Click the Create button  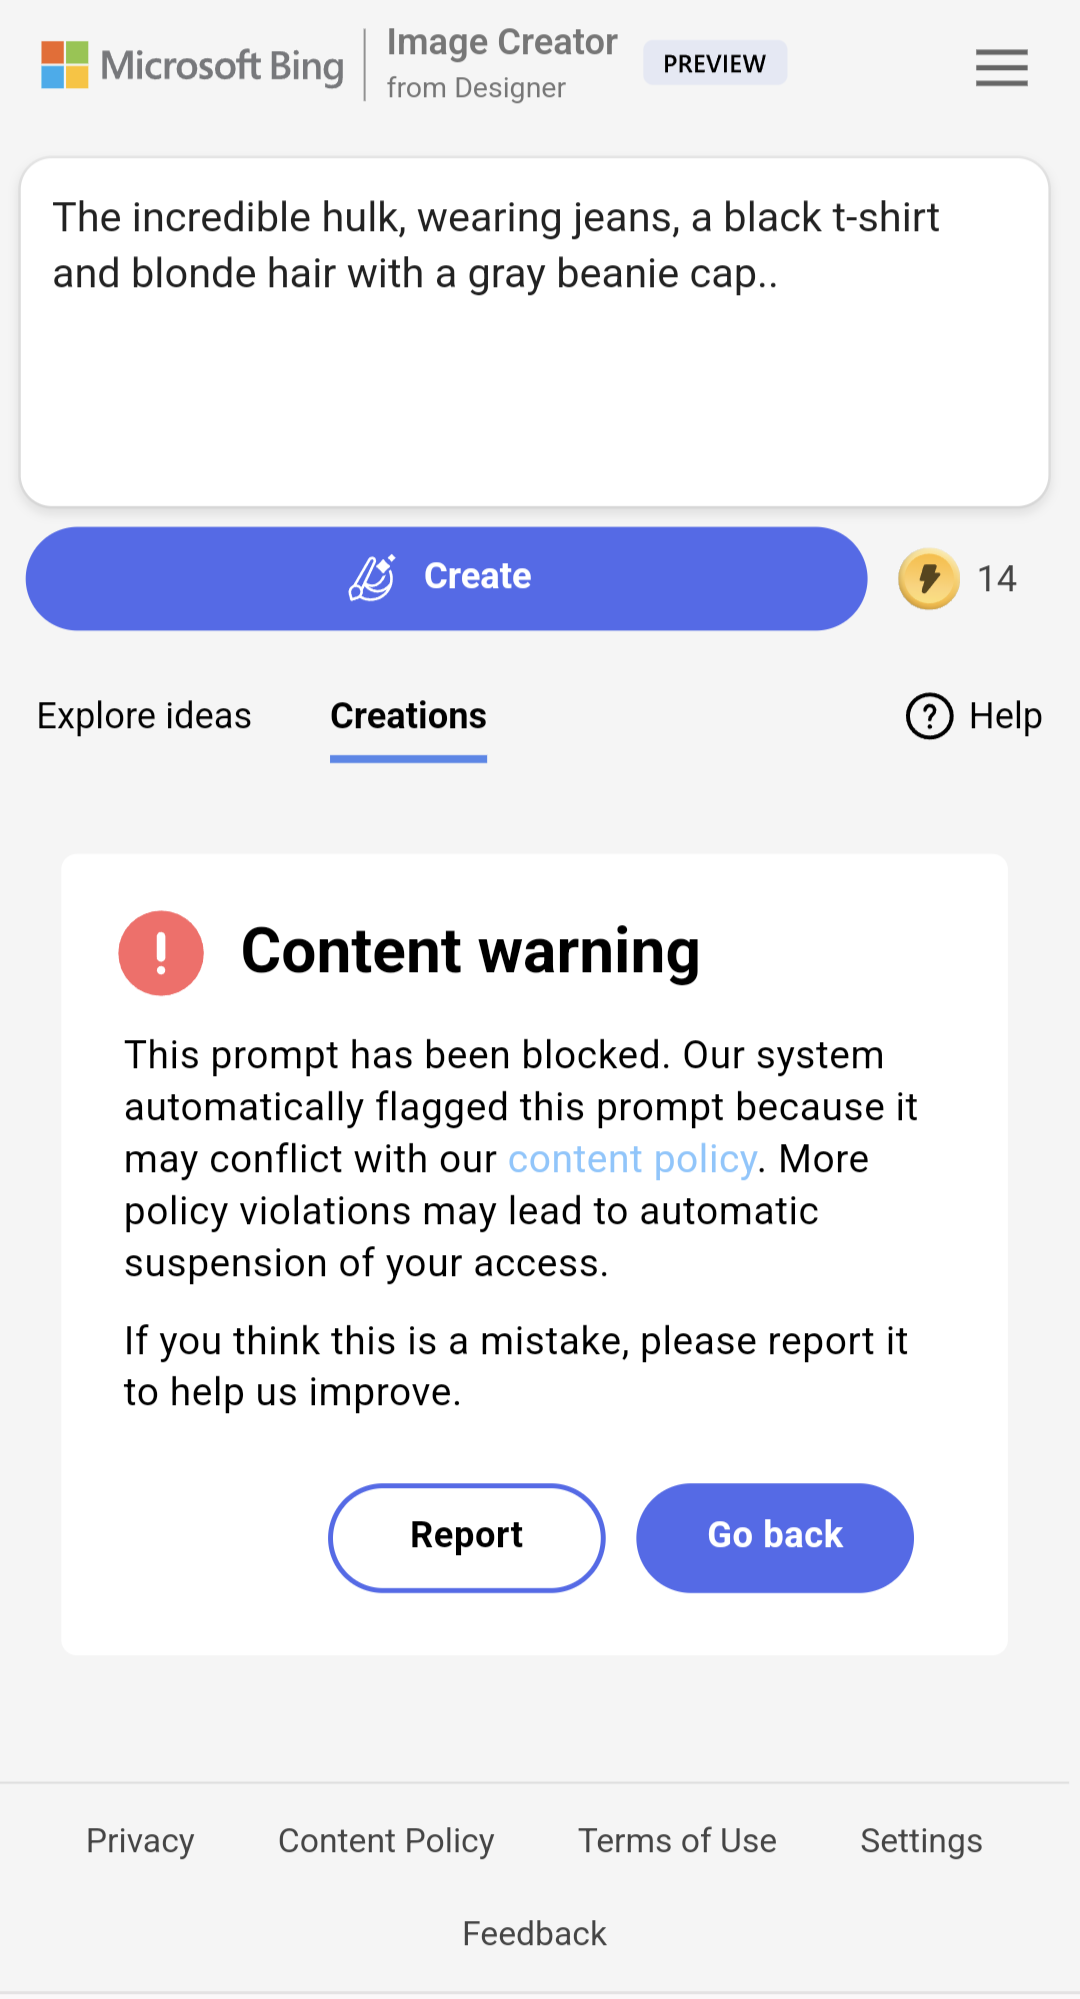point(446,578)
